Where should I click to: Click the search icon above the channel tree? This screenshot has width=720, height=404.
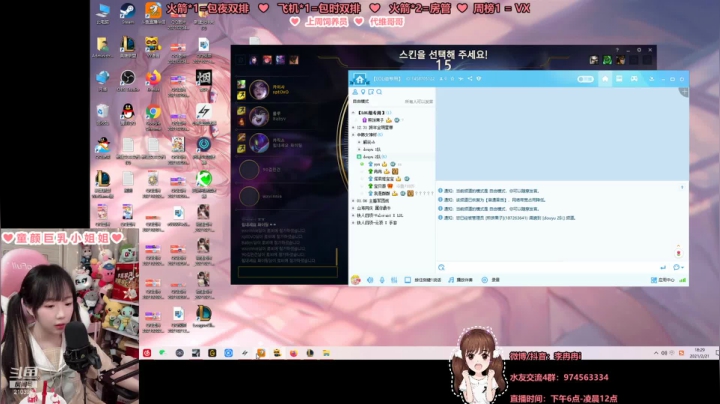click(x=379, y=92)
